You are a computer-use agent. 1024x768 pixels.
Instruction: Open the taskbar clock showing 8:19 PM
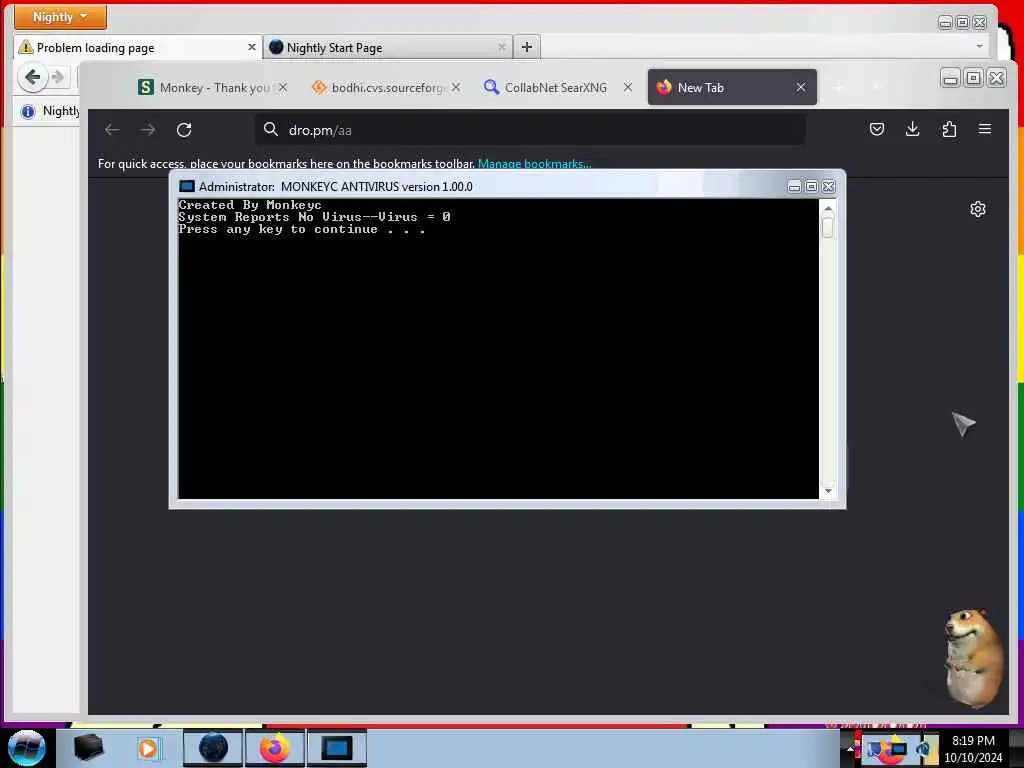pos(973,749)
